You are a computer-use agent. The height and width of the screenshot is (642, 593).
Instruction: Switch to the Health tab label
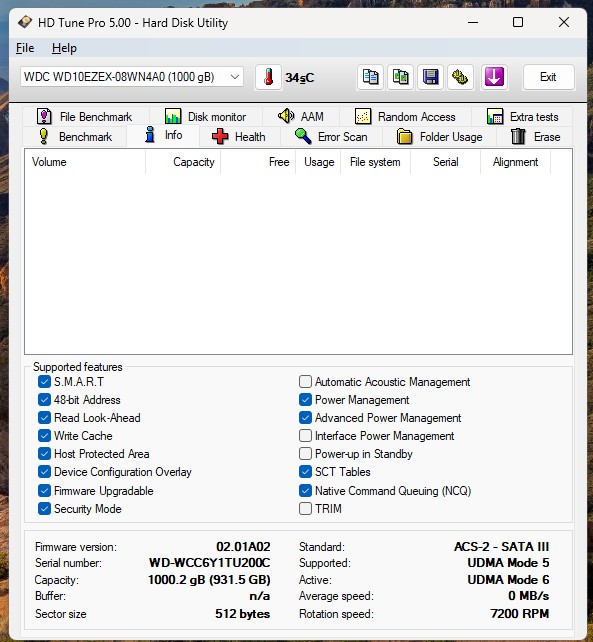pyautogui.click(x=250, y=137)
